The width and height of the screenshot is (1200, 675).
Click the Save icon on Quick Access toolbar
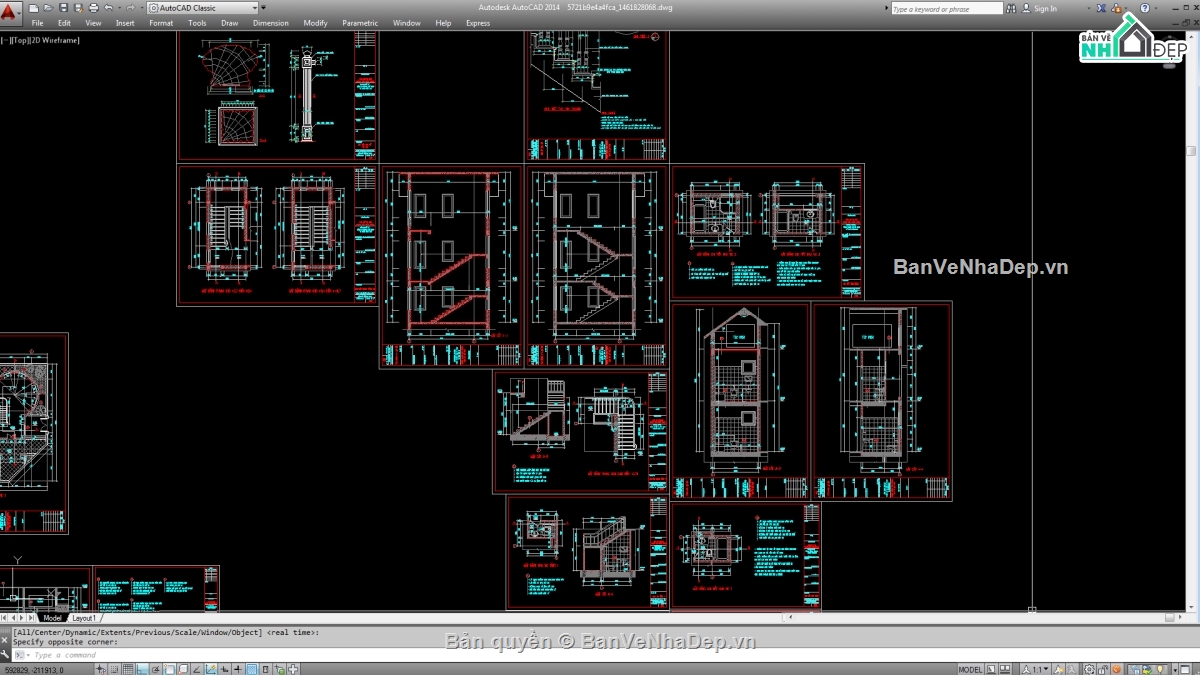click(x=64, y=8)
